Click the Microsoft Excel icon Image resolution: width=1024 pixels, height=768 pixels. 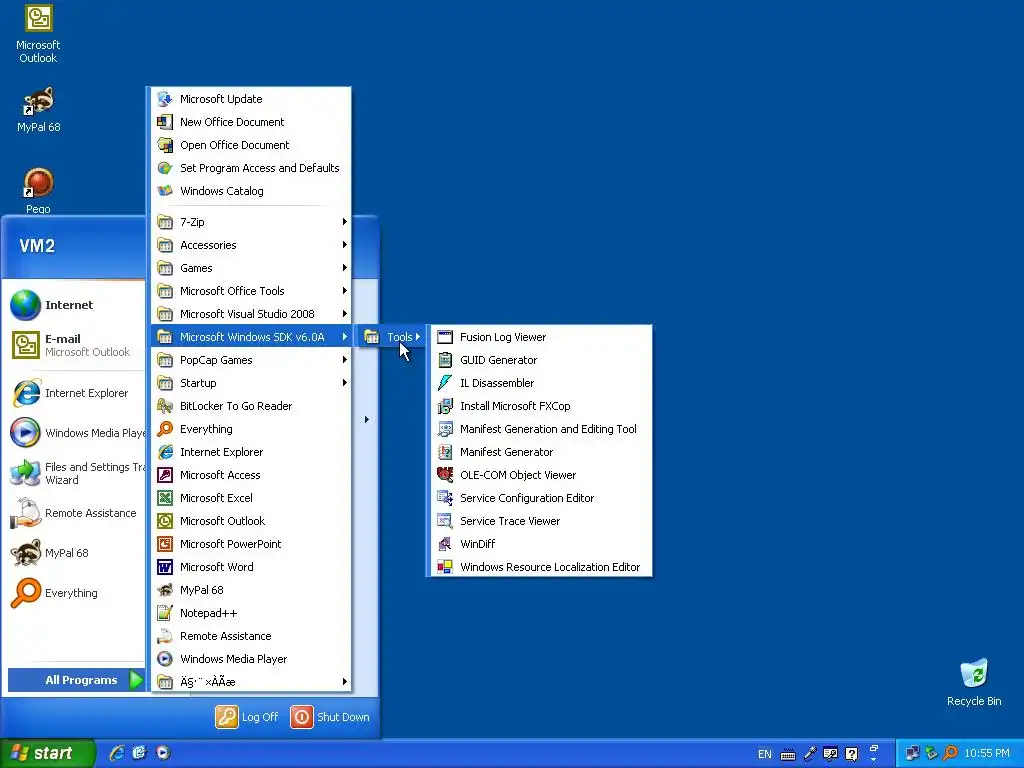coord(165,498)
